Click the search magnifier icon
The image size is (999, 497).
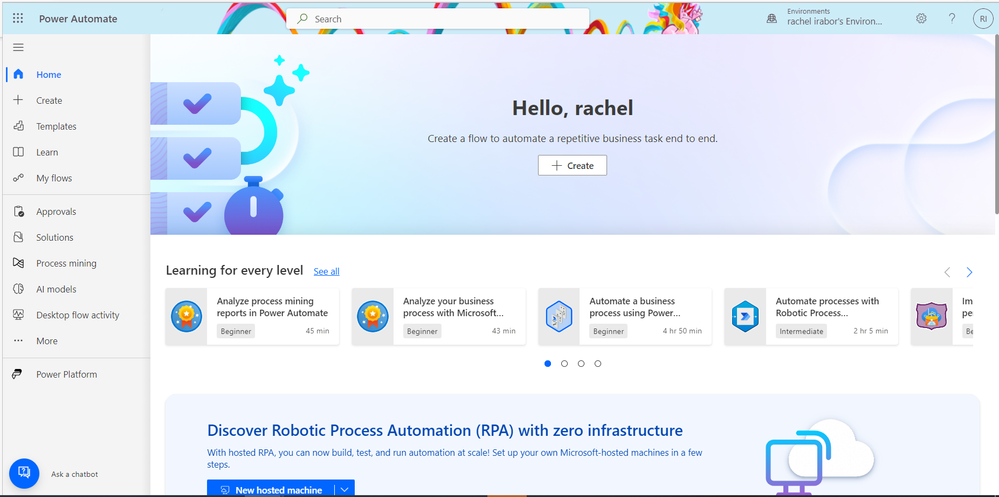[x=303, y=19]
